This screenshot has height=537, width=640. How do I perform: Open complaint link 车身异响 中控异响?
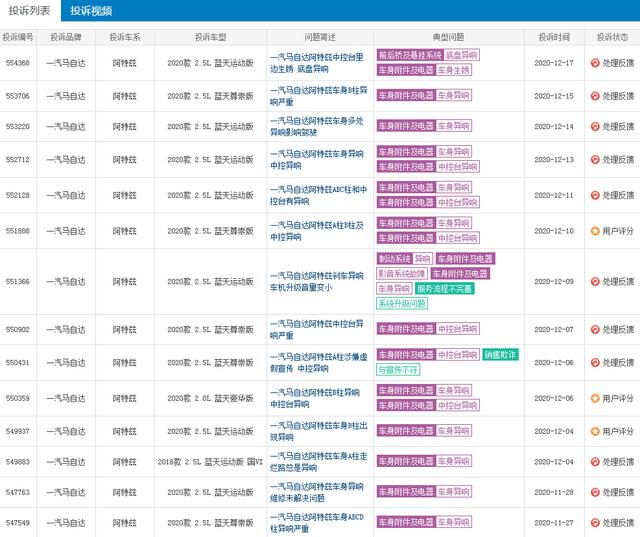(317, 160)
